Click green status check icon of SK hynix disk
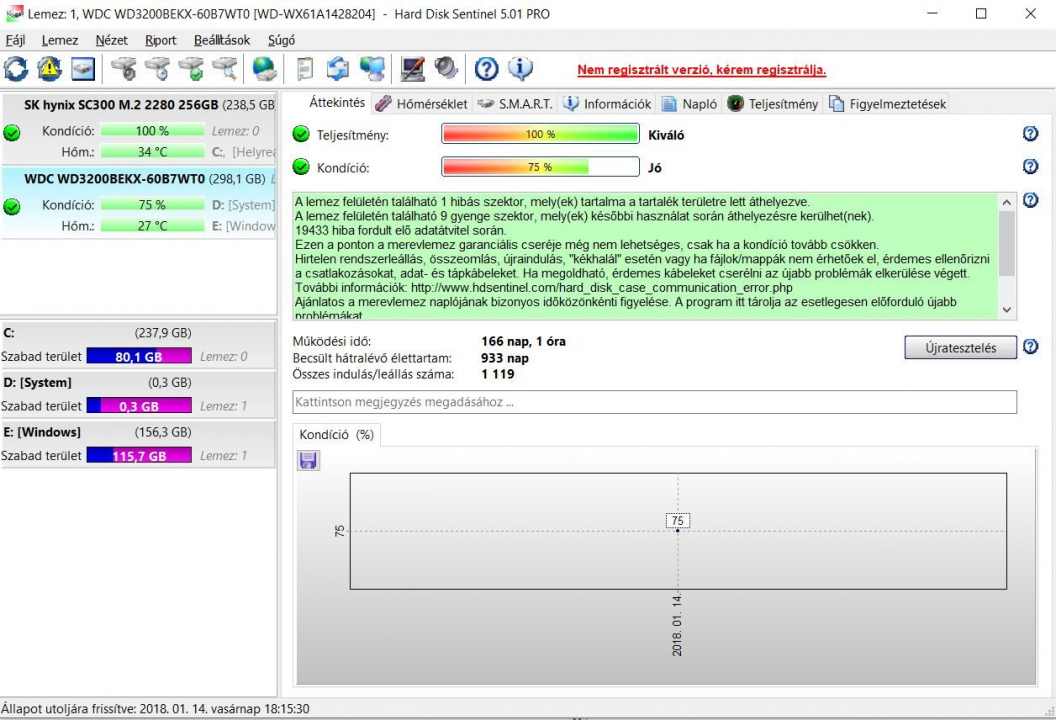1056x720 pixels. pos(11,133)
